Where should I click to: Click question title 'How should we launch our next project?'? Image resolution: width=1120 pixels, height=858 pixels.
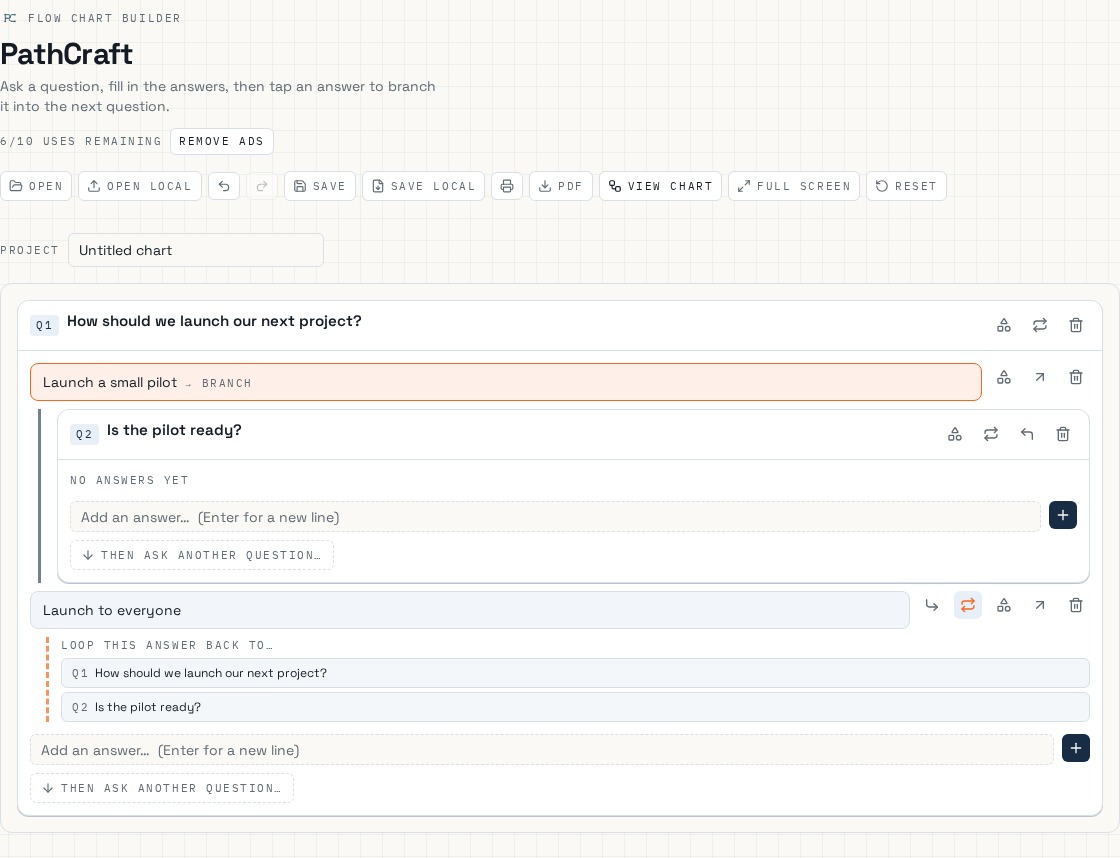click(x=214, y=321)
